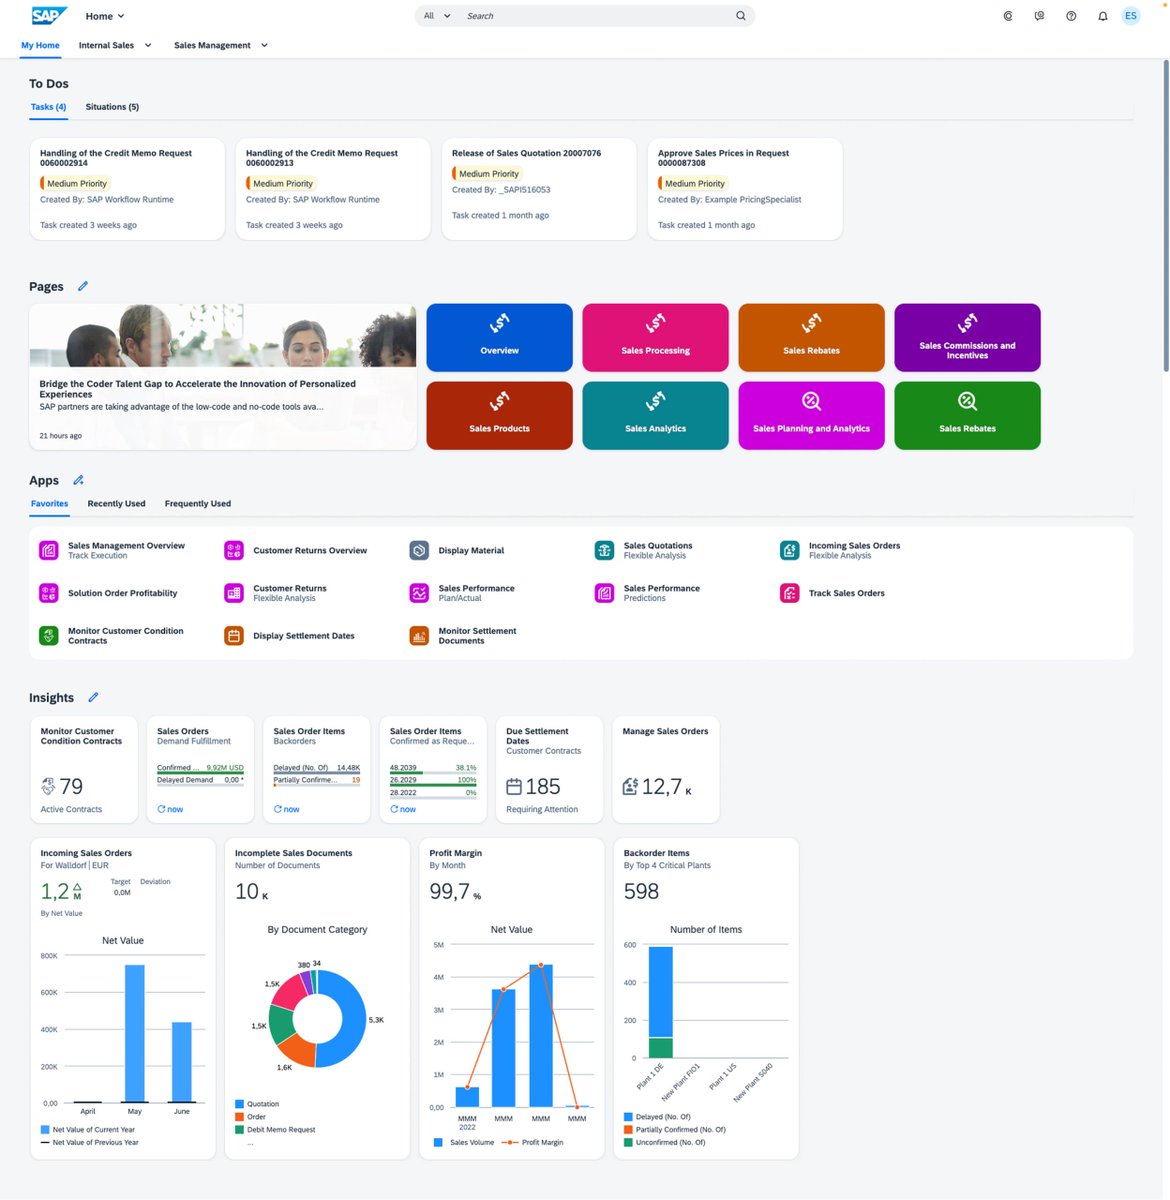Open Credit Memo Request 0060002913 task

(x=333, y=189)
